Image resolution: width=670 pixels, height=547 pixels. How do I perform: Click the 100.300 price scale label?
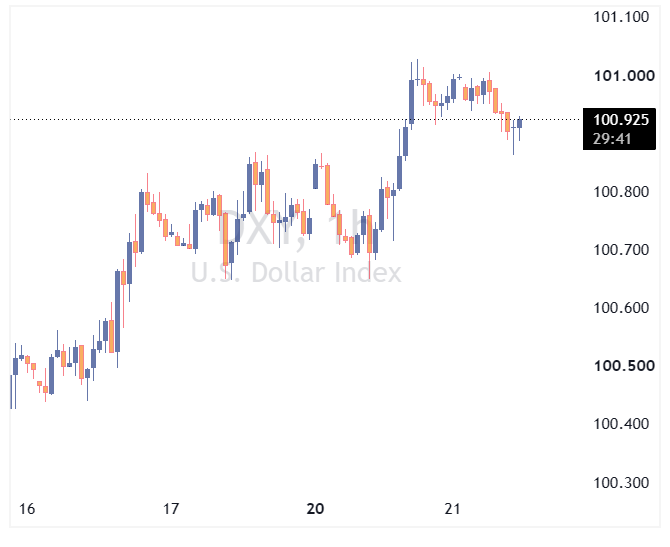[x=621, y=483]
